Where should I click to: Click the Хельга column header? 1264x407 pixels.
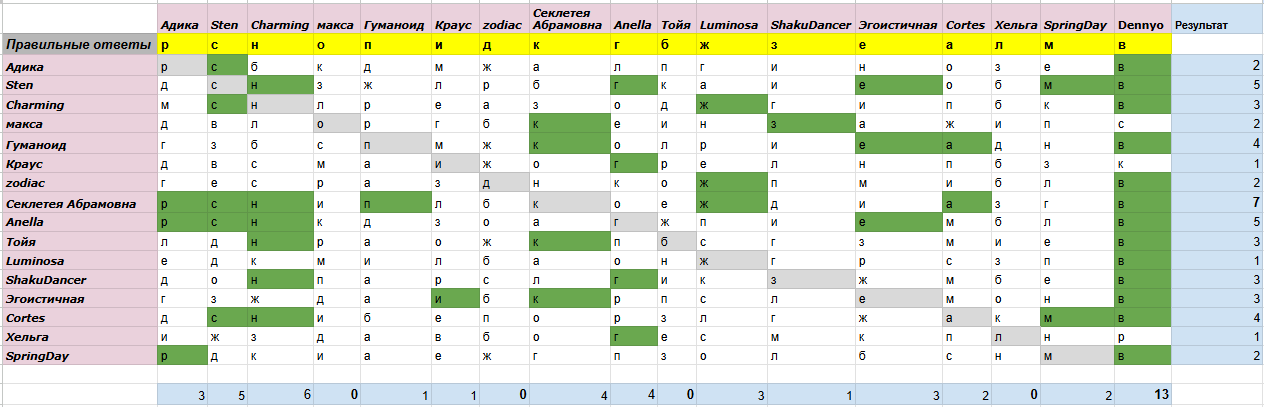(x=1014, y=22)
